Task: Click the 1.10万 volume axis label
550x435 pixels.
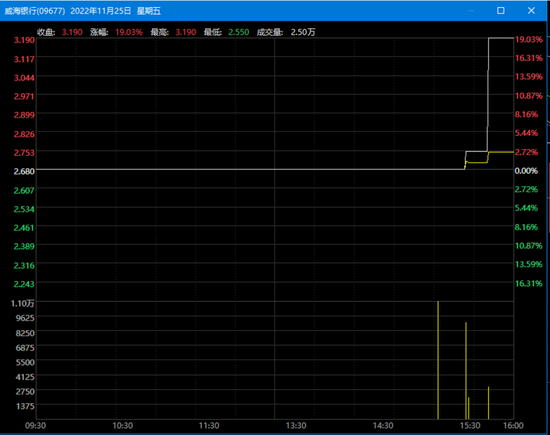Action: (x=23, y=303)
